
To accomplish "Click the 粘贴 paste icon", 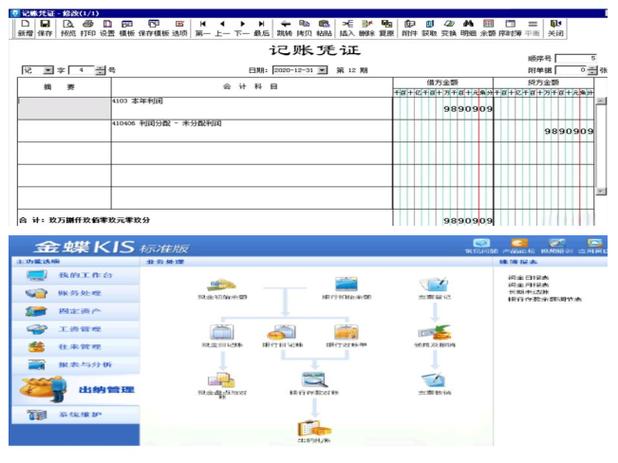I will coord(324,28).
